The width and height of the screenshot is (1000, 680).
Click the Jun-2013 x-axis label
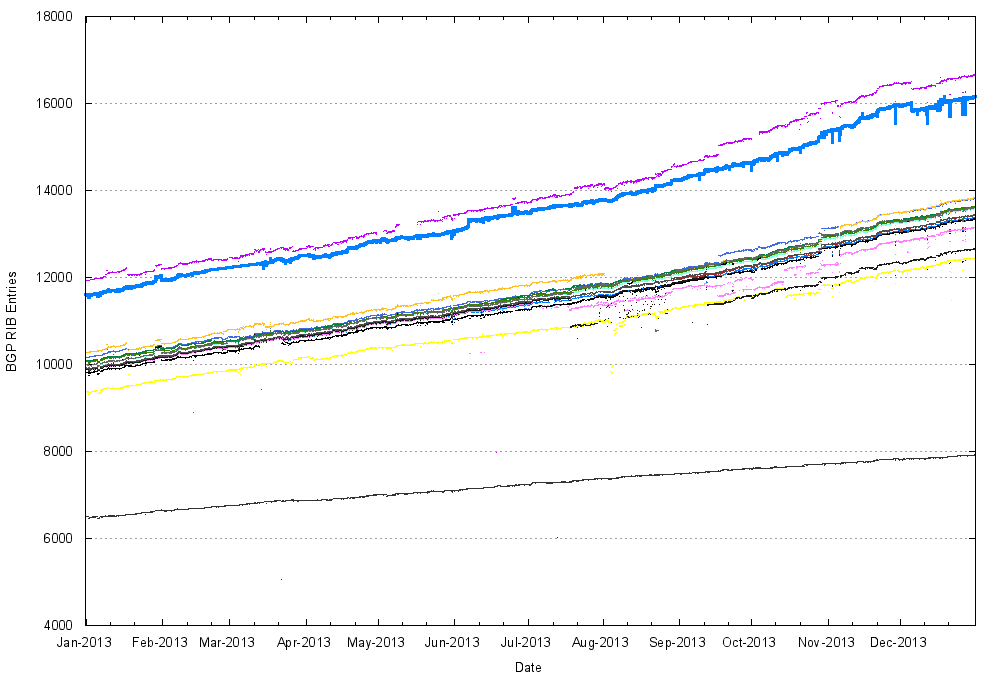452,643
